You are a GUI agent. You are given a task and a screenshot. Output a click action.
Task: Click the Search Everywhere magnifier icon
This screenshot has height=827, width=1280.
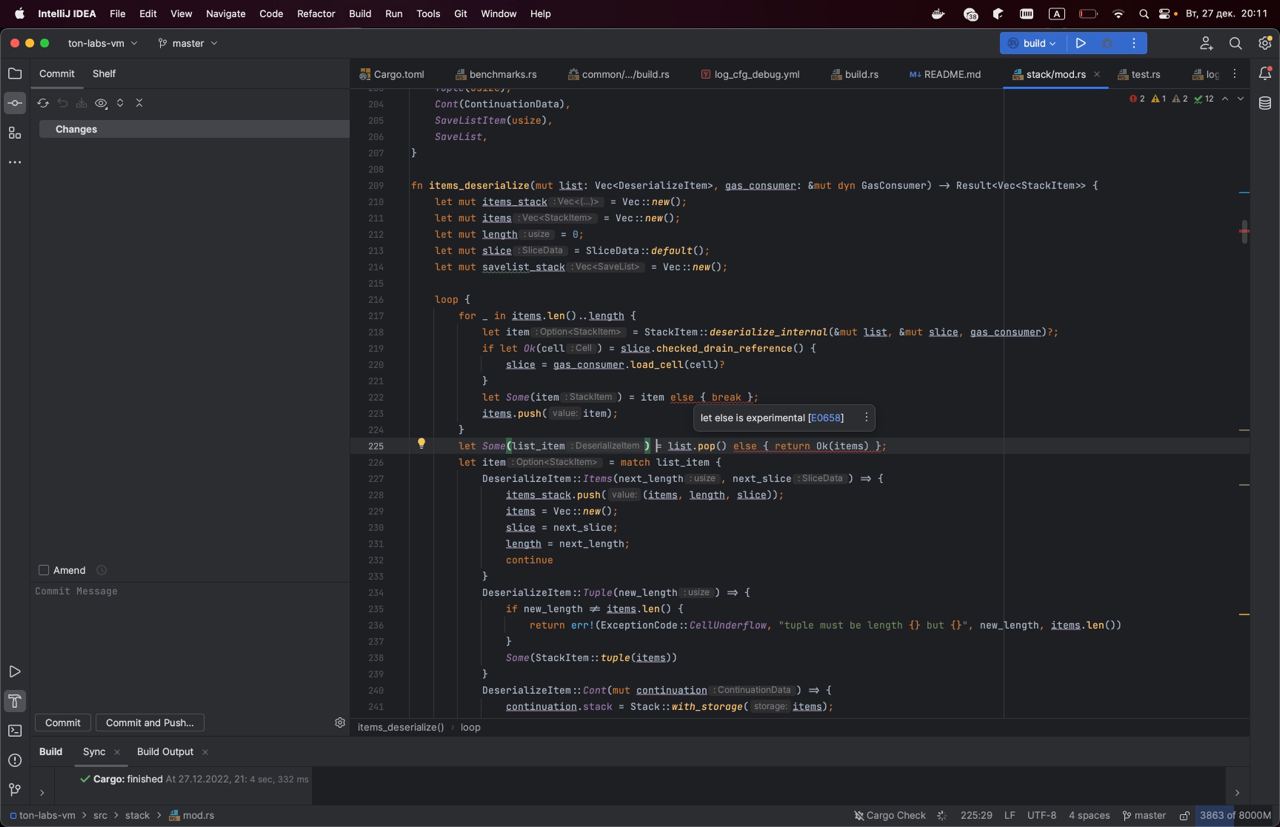(1236, 43)
